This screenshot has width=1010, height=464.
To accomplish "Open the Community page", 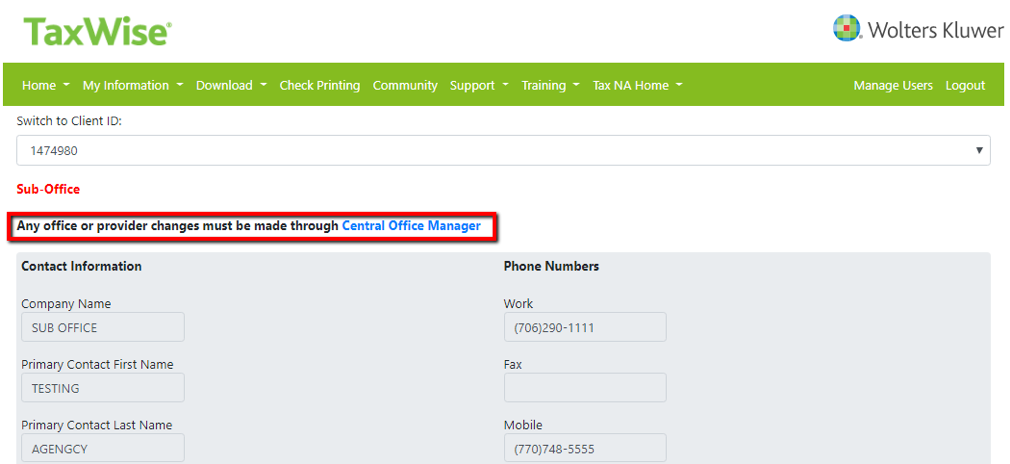I will click(x=405, y=85).
